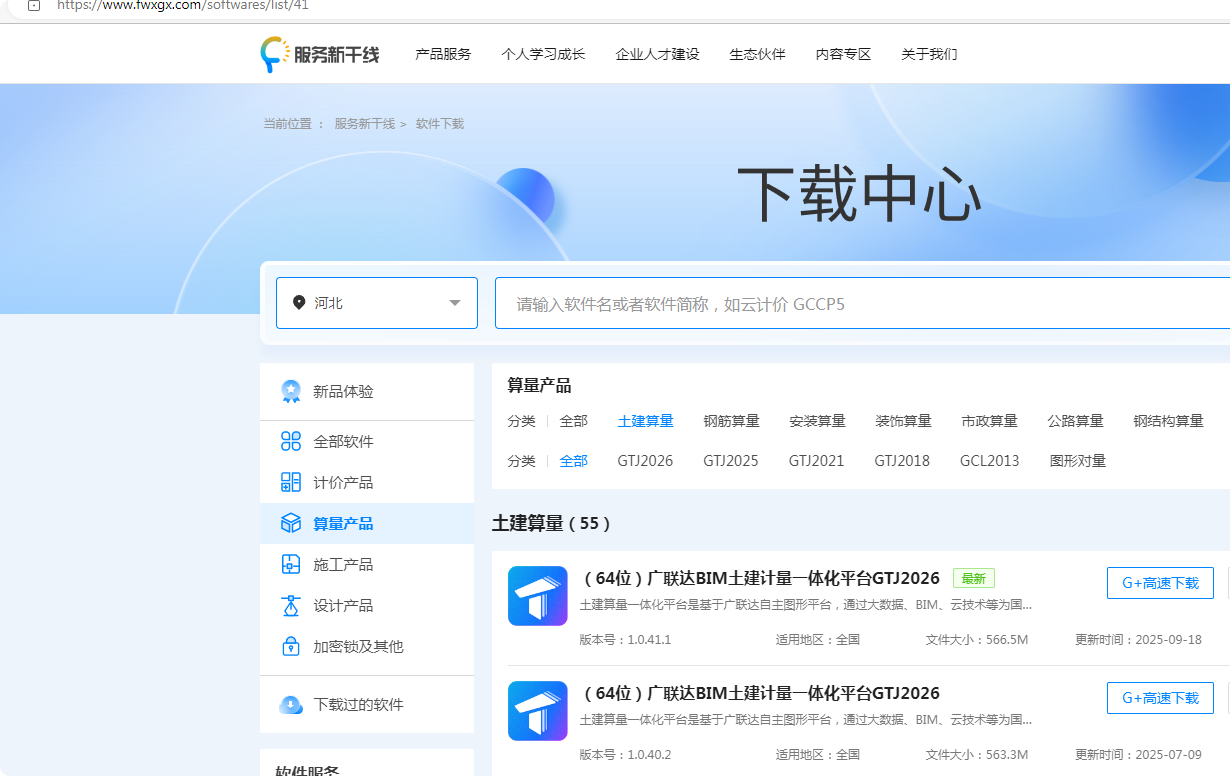Viewport: 1230px width, 776px height.
Task: Select 算量产品 in the sidebar
Action: pyautogui.click(x=367, y=523)
